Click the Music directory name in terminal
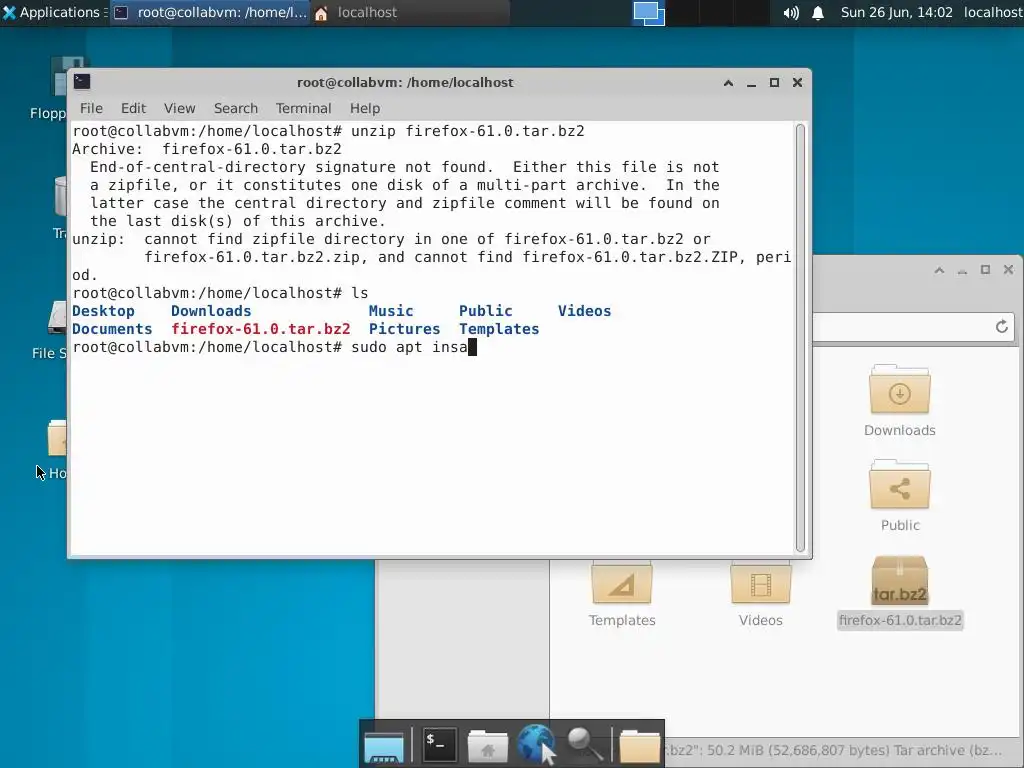The width and height of the screenshot is (1024, 768). 391,311
